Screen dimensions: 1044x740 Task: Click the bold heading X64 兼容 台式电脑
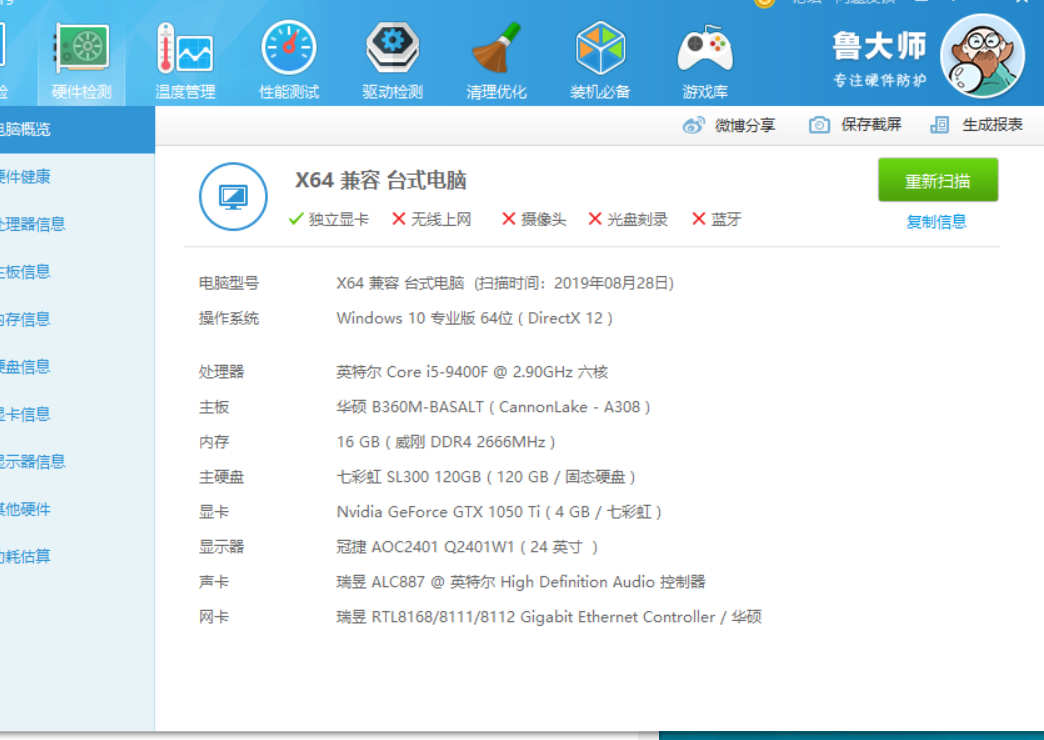[x=381, y=181]
